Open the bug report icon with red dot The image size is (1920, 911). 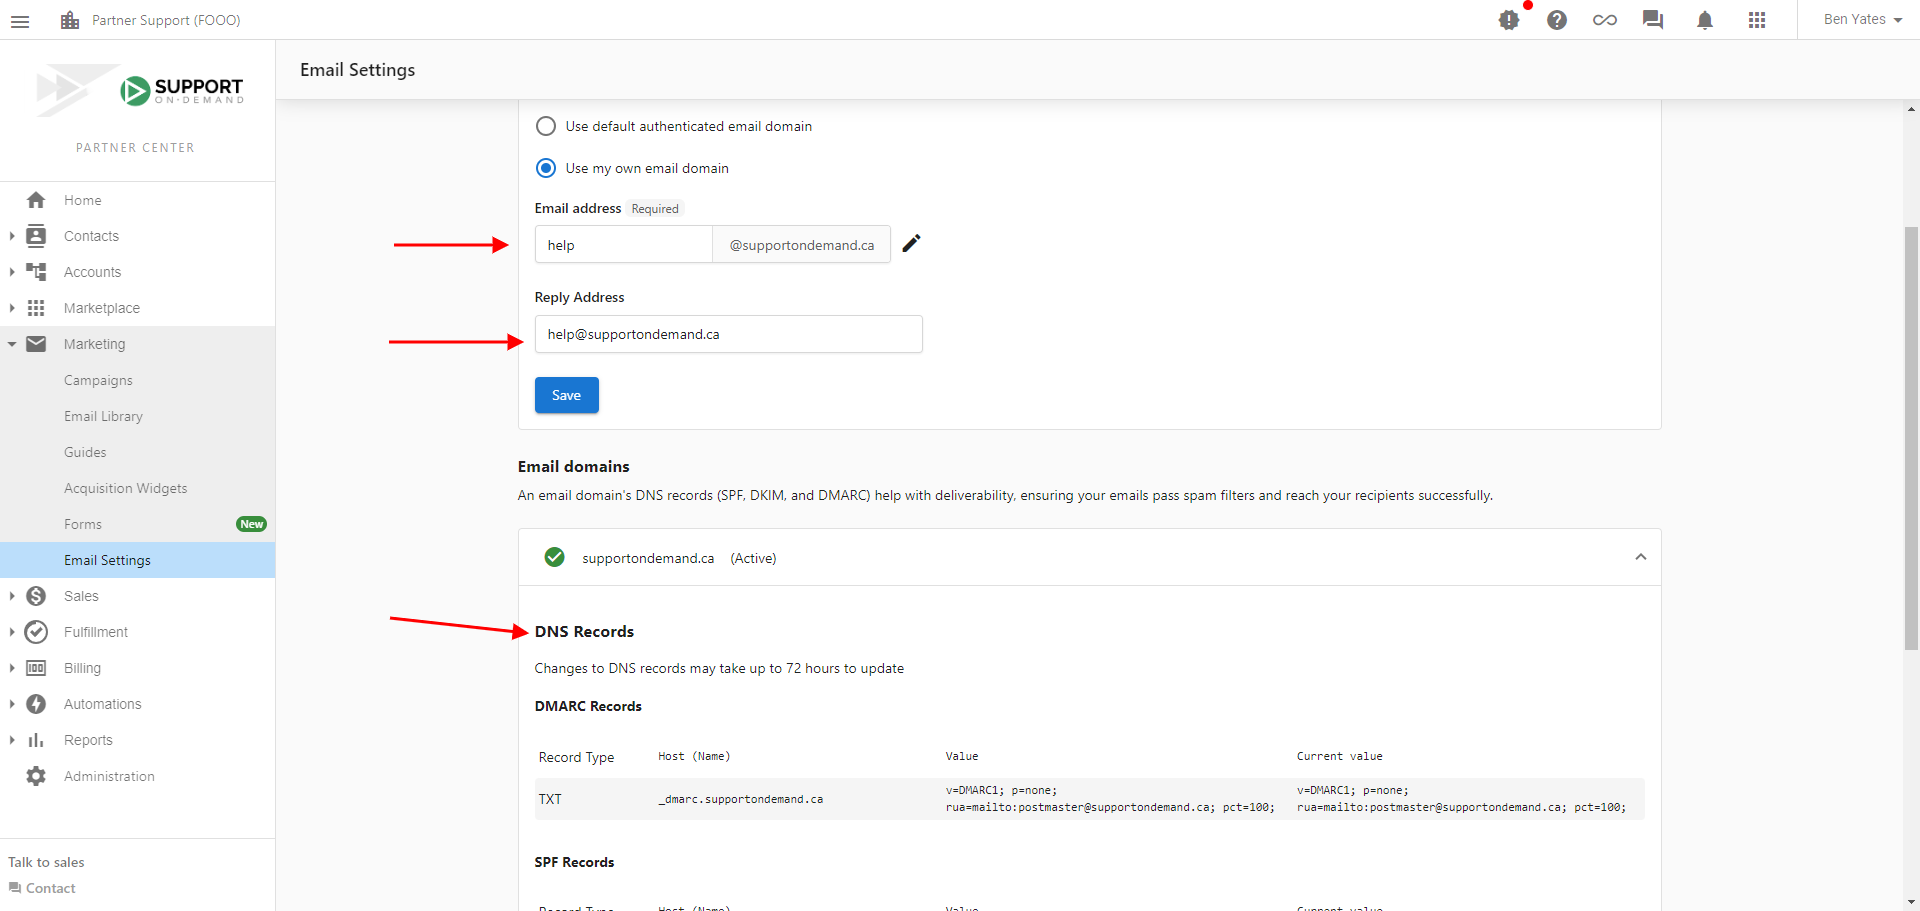point(1509,20)
